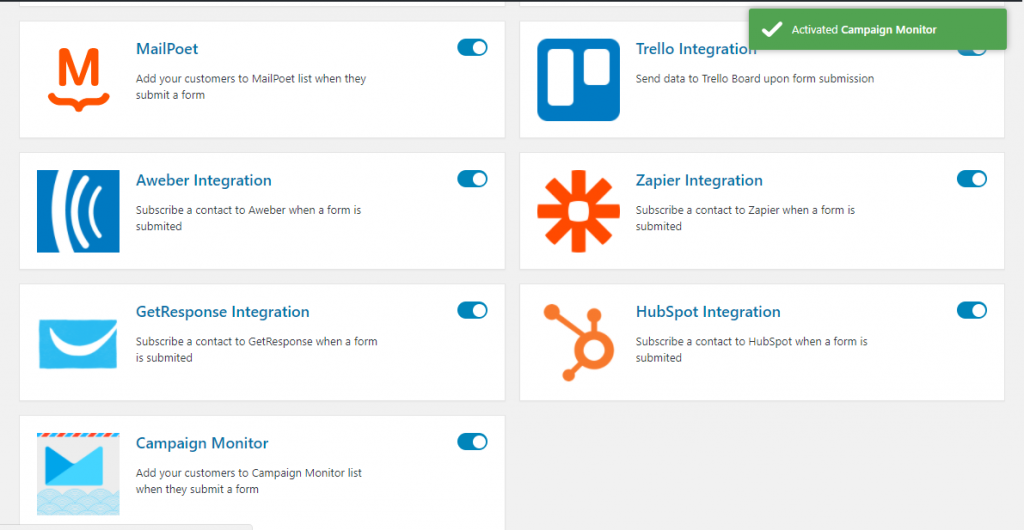
Task: Click the checkmark icon in the activation notice
Action: tap(772, 29)
